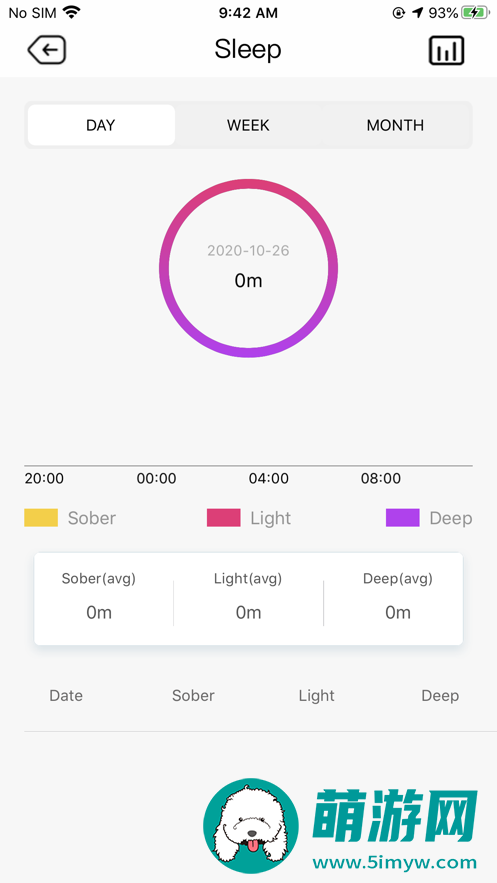Viewport: 497px width, 883px height.
Task: Tap the 2020-10-26 date label
Action: [248, 251]
